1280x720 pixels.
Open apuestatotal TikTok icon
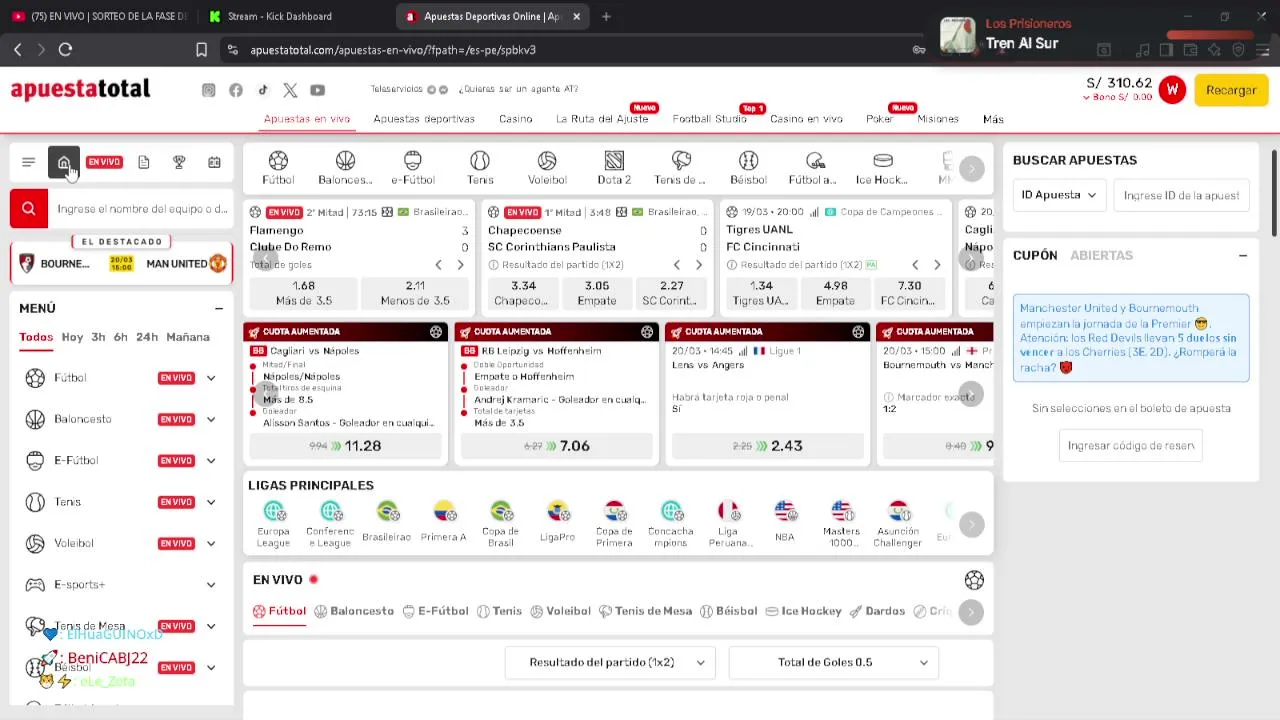(263, 90)
